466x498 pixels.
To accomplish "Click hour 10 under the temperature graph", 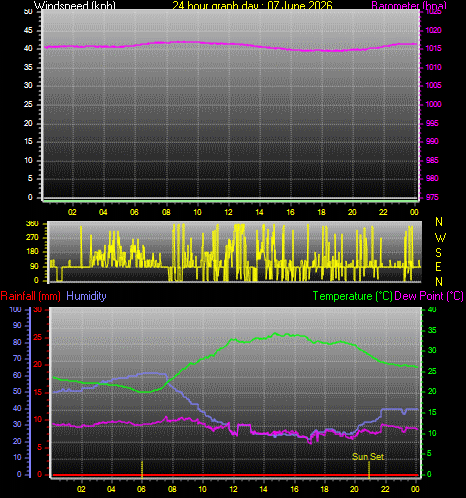I will pos(202,489).
